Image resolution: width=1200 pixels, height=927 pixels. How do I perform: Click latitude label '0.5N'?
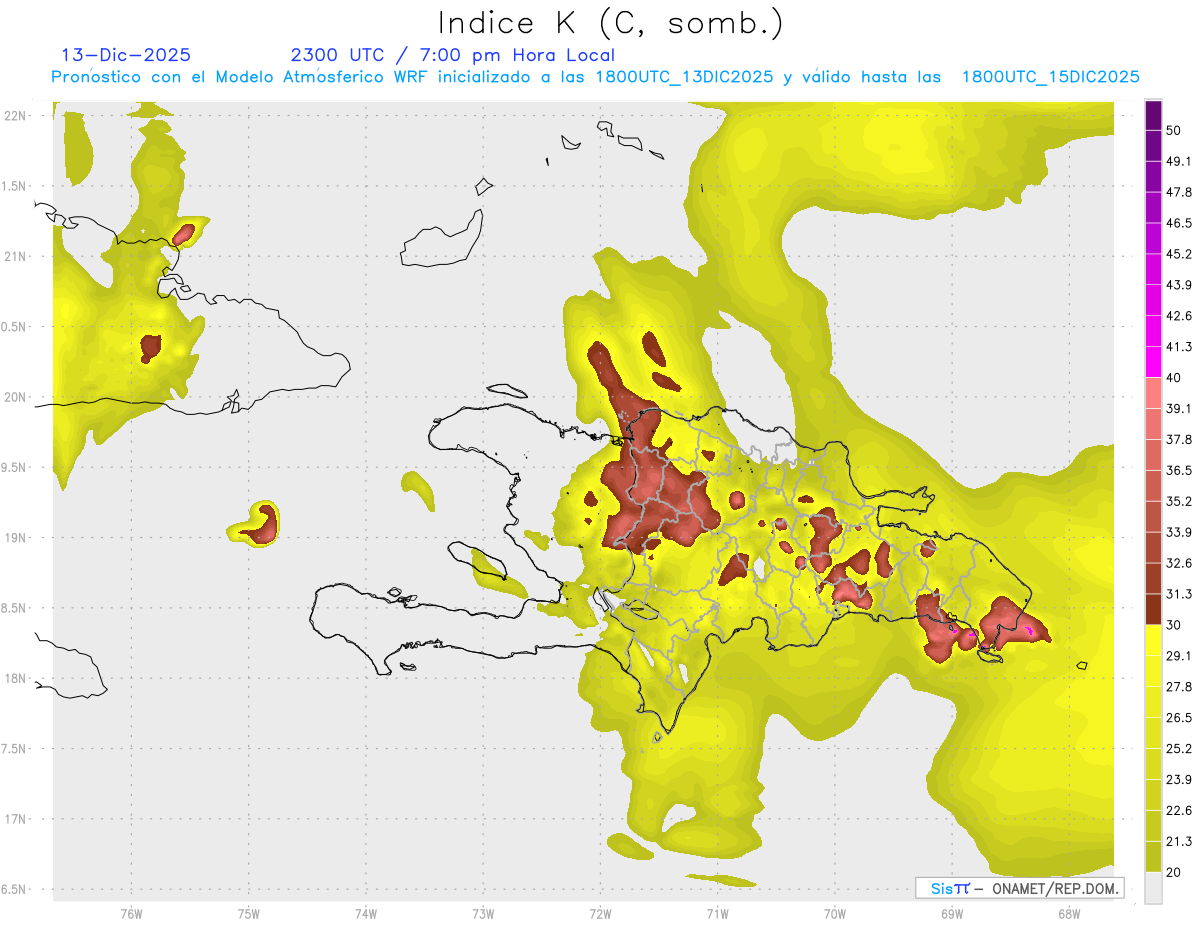click(15, 327)
